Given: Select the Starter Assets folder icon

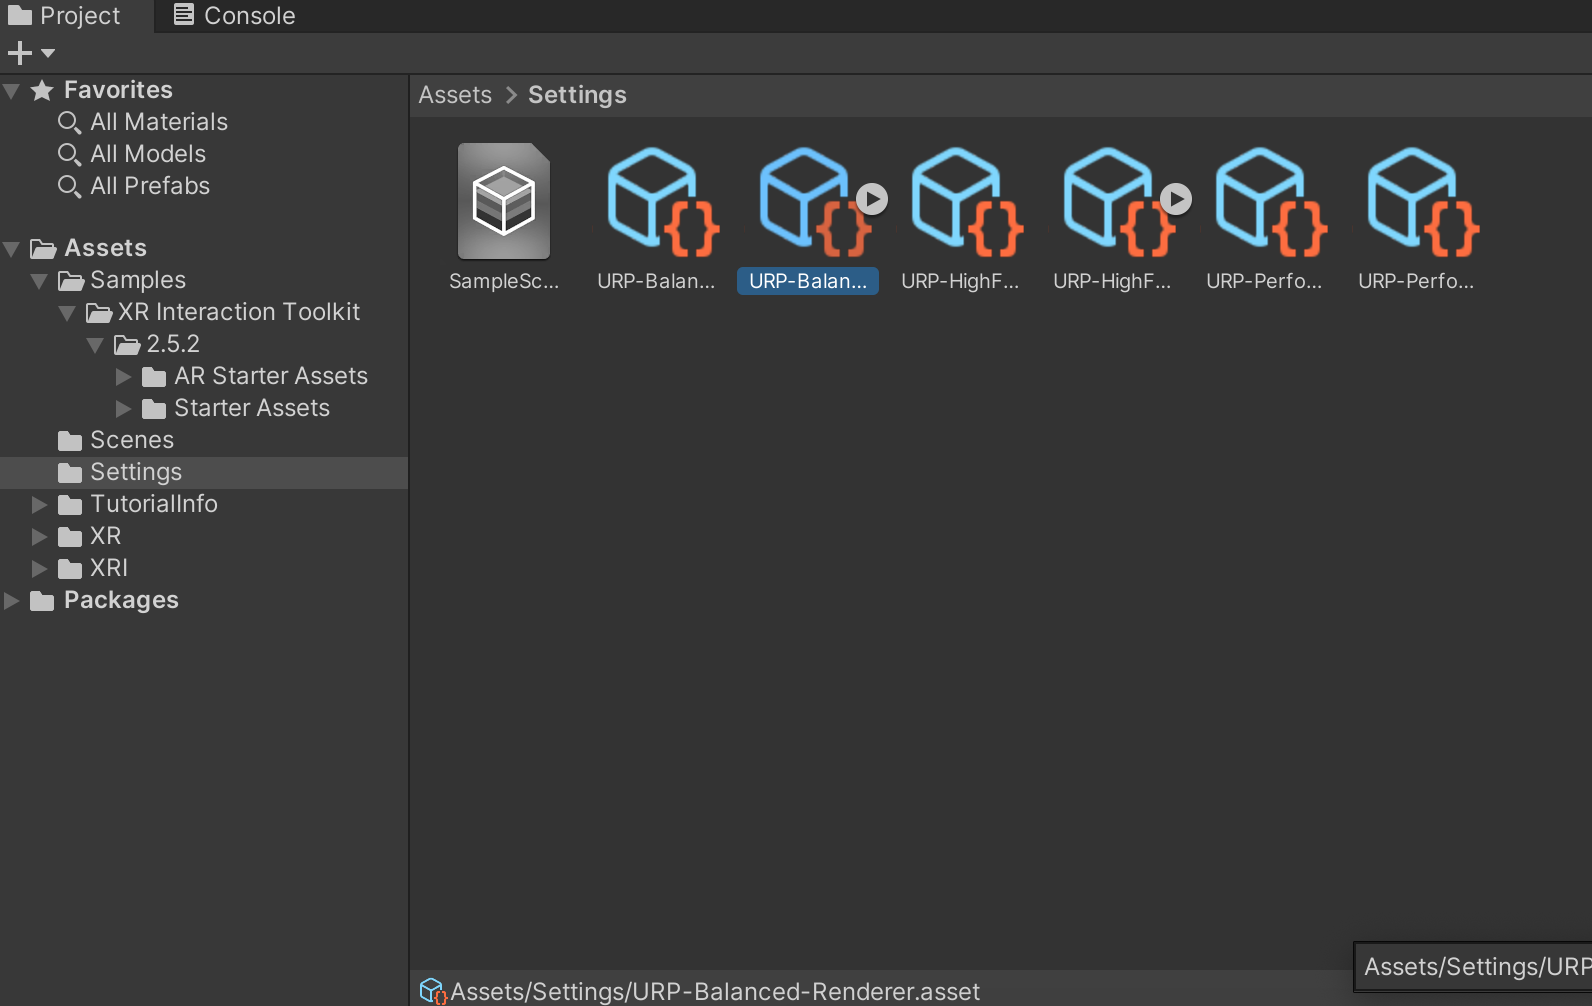Looking at the screenshot, I should pos(154,409).
